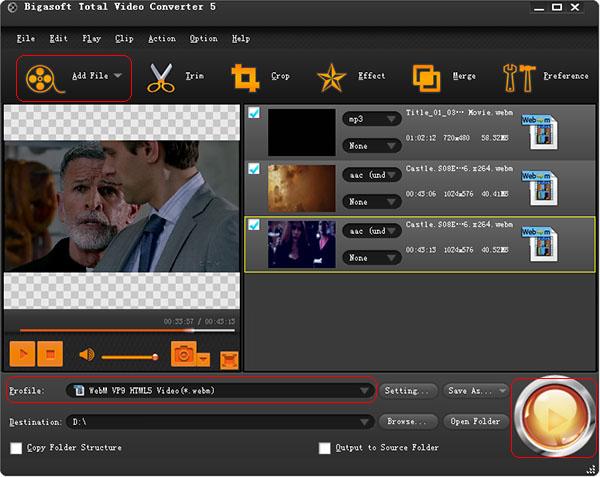Select the Crop tool icon
Viewport: 600px width, 477px height.
pyautogui.click(x=245, y=78)
